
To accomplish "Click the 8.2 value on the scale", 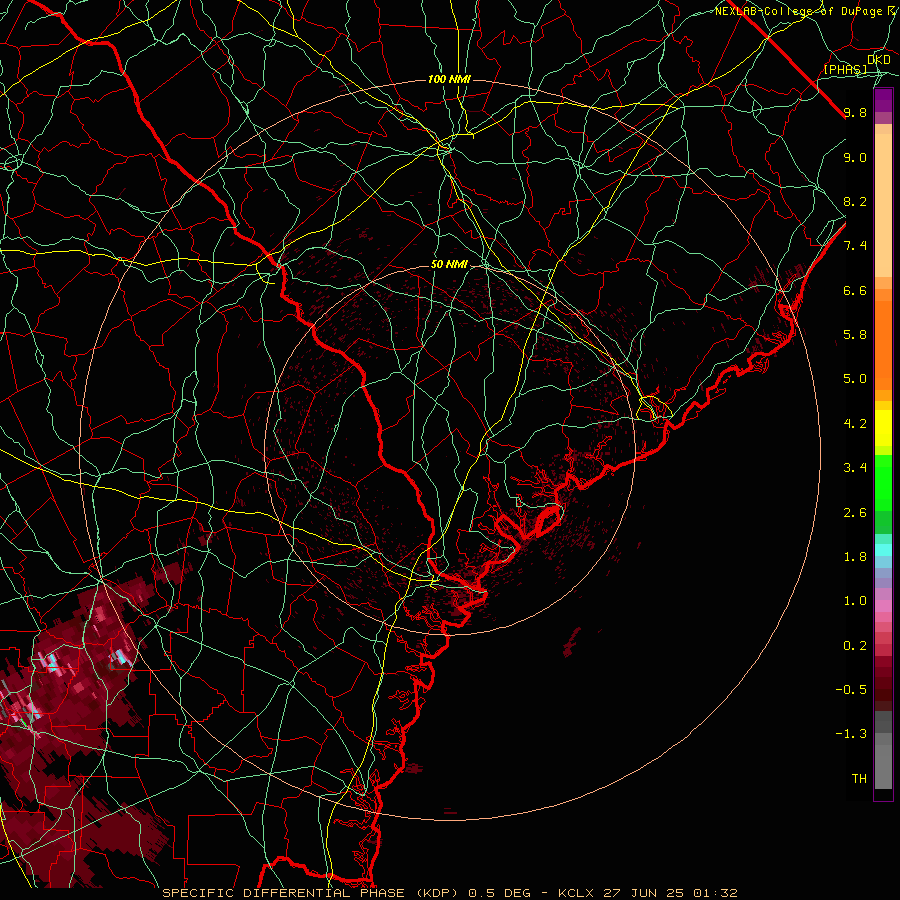I will tap(855, 201).
